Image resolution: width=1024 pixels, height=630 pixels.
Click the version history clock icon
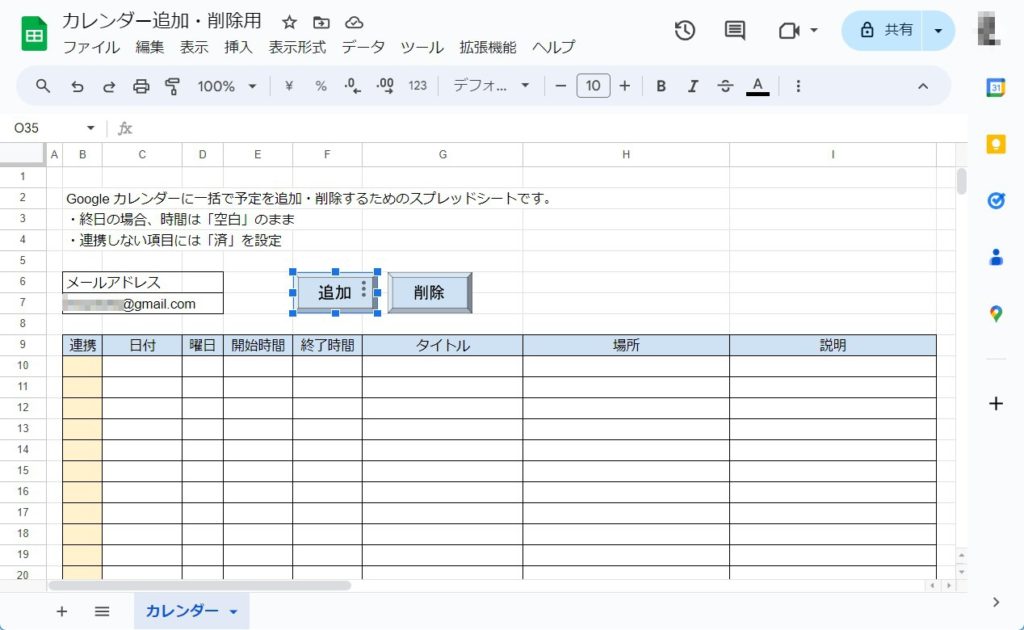coord(685,31)
